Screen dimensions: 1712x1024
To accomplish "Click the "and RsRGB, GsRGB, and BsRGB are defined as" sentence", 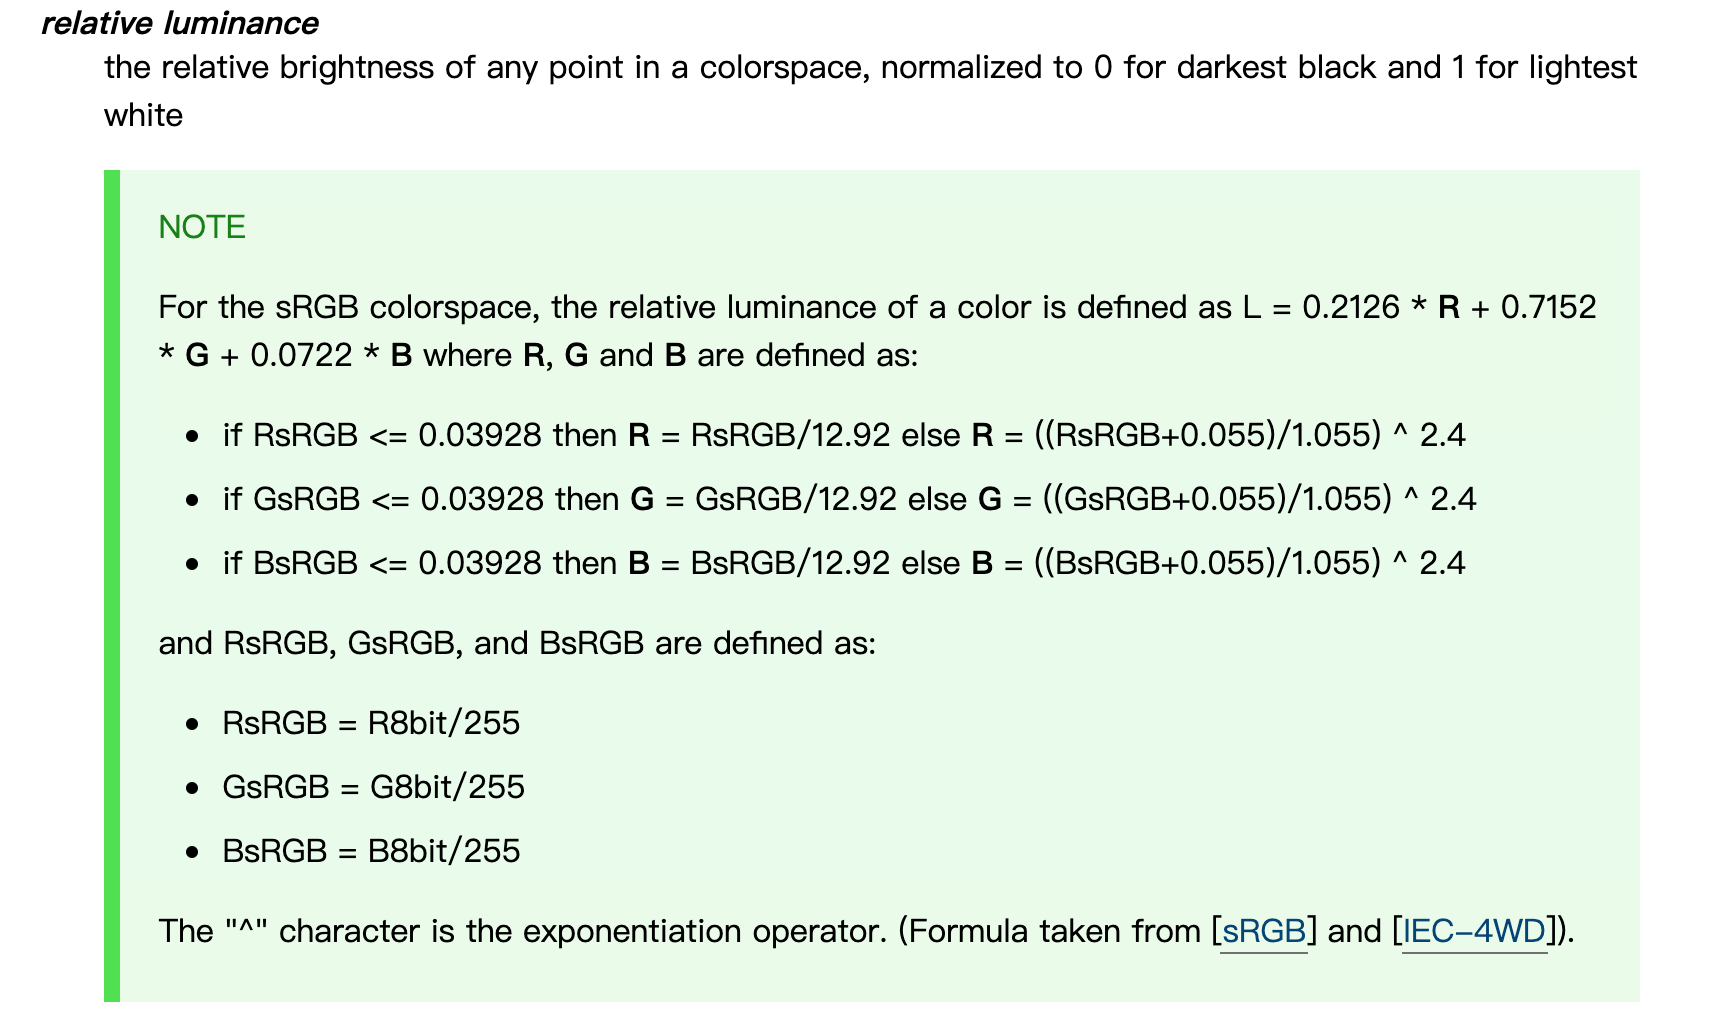I will click(517, 643).
